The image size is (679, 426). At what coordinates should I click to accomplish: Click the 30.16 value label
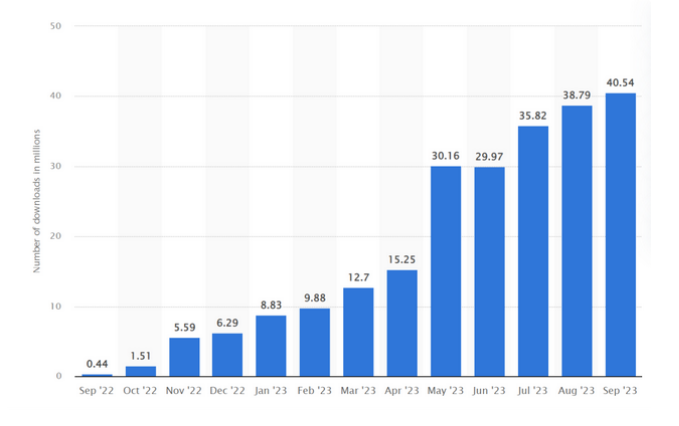[x=445, y=156]
